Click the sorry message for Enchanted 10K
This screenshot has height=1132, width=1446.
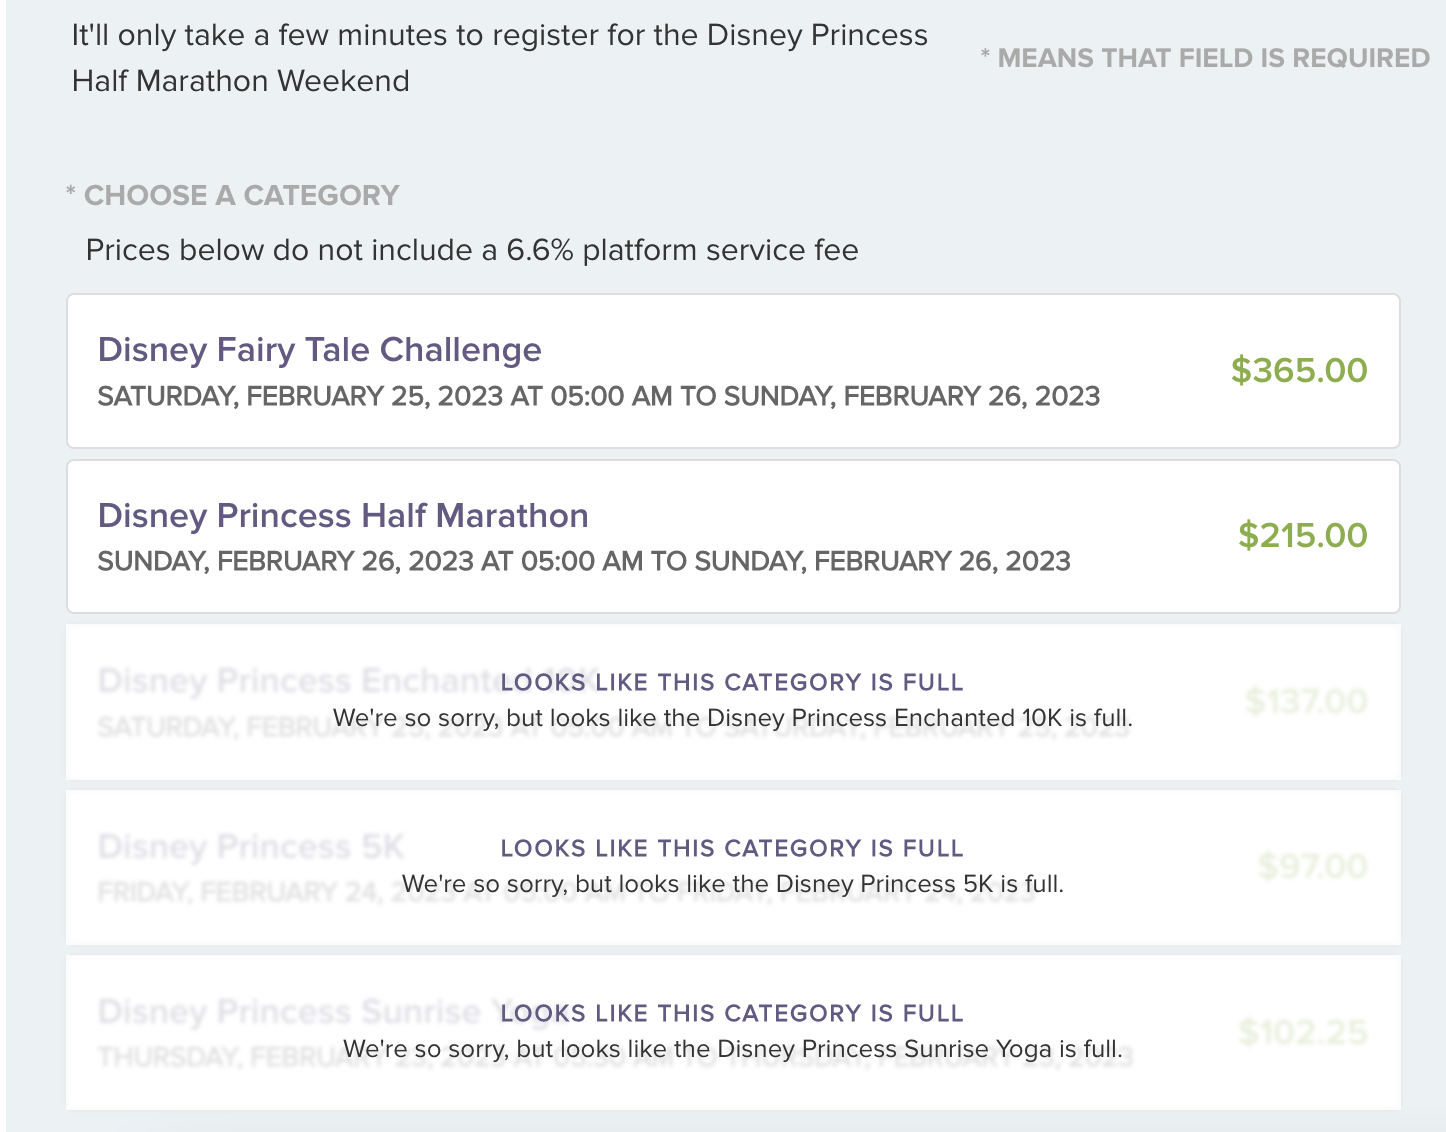coord(732,718)
